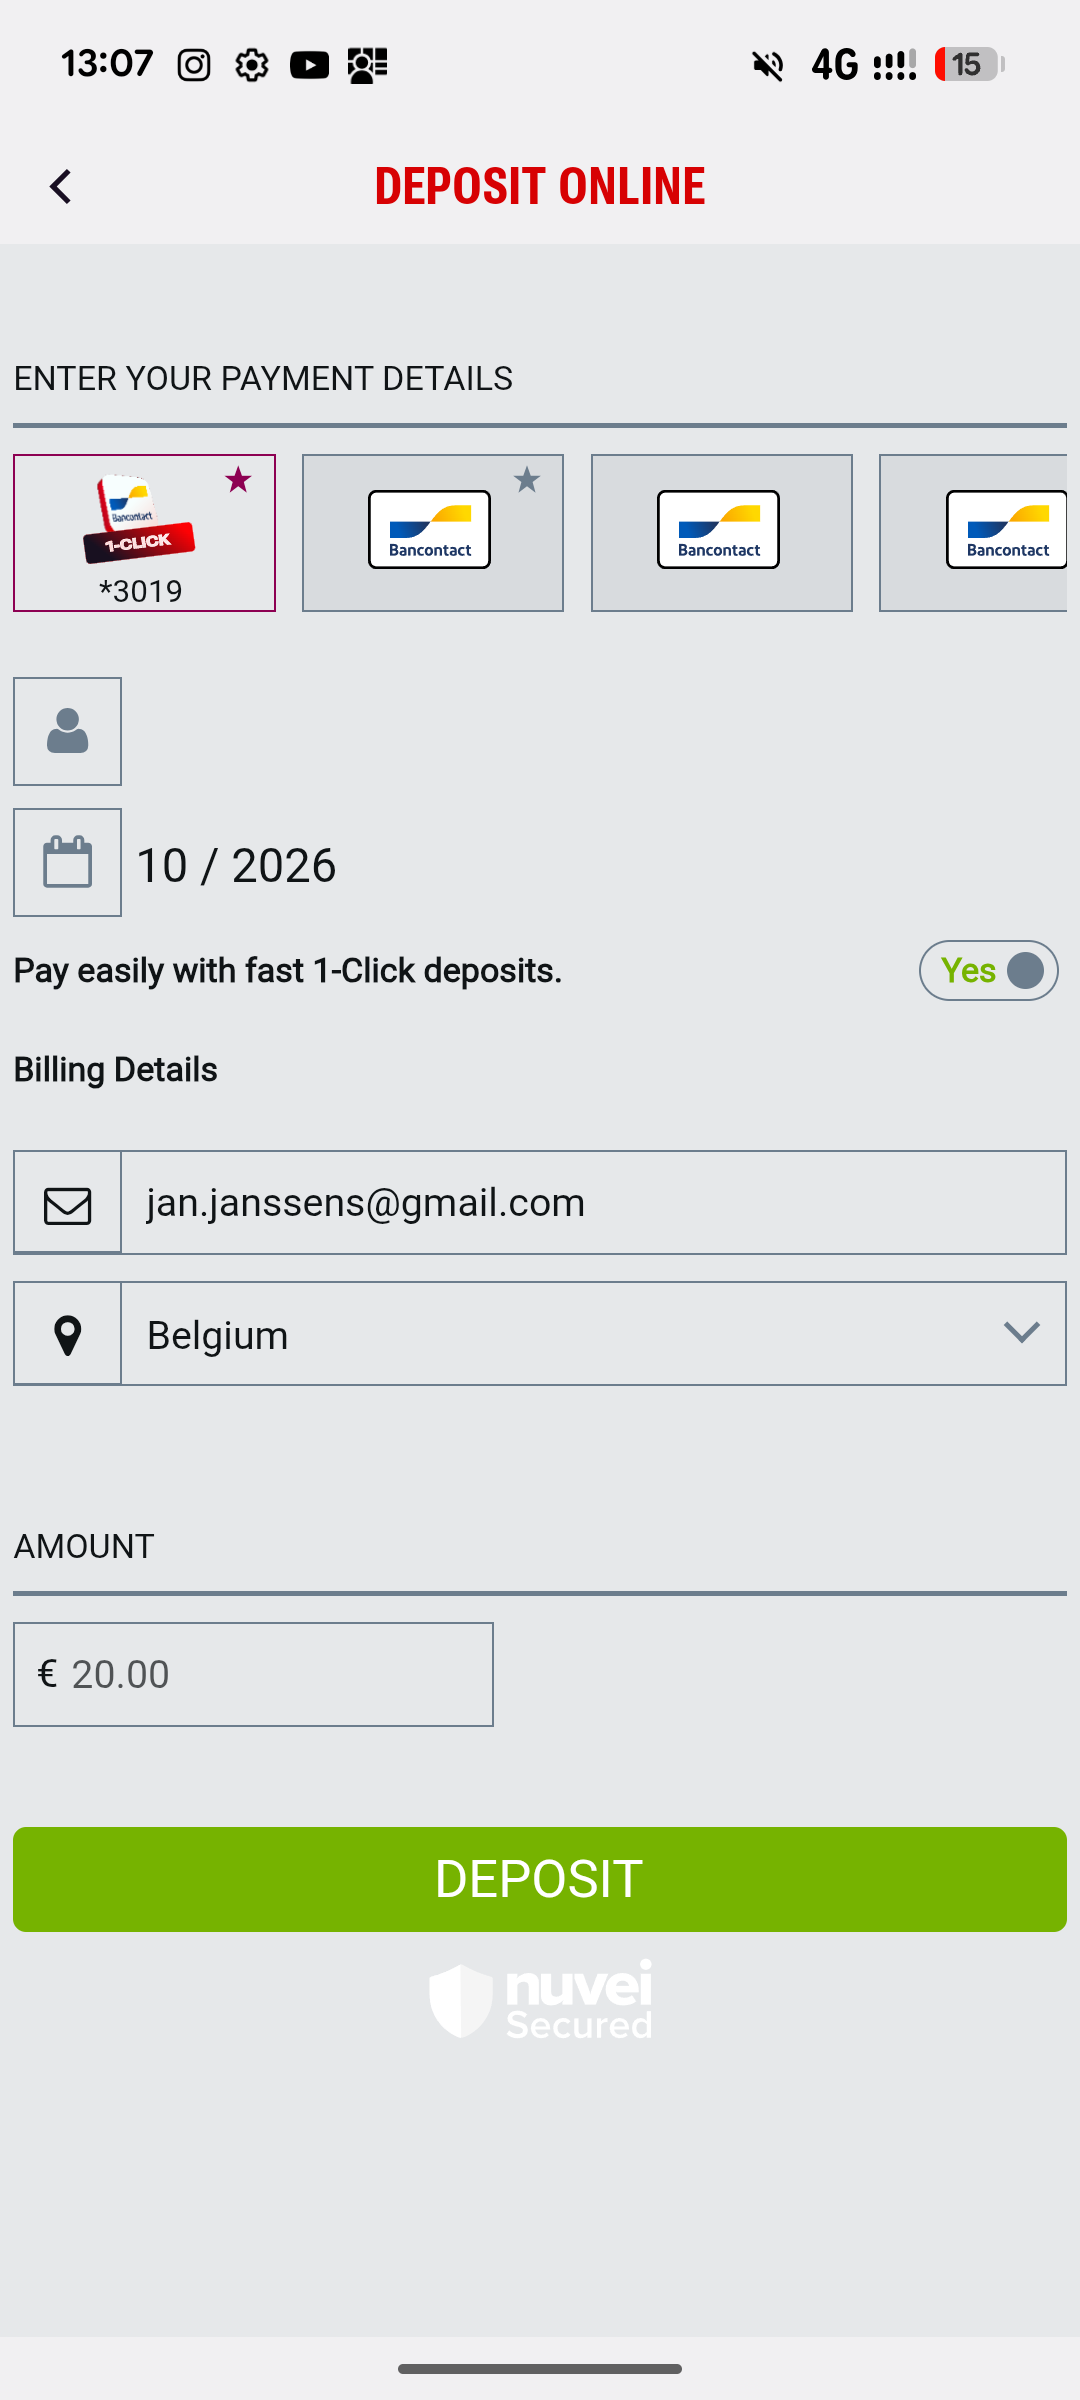Image resolution: width=1080 pixels, height=2400 pixels.
Task: Edit the 10 / 2026 expiry date
Action: click(236, 865)
